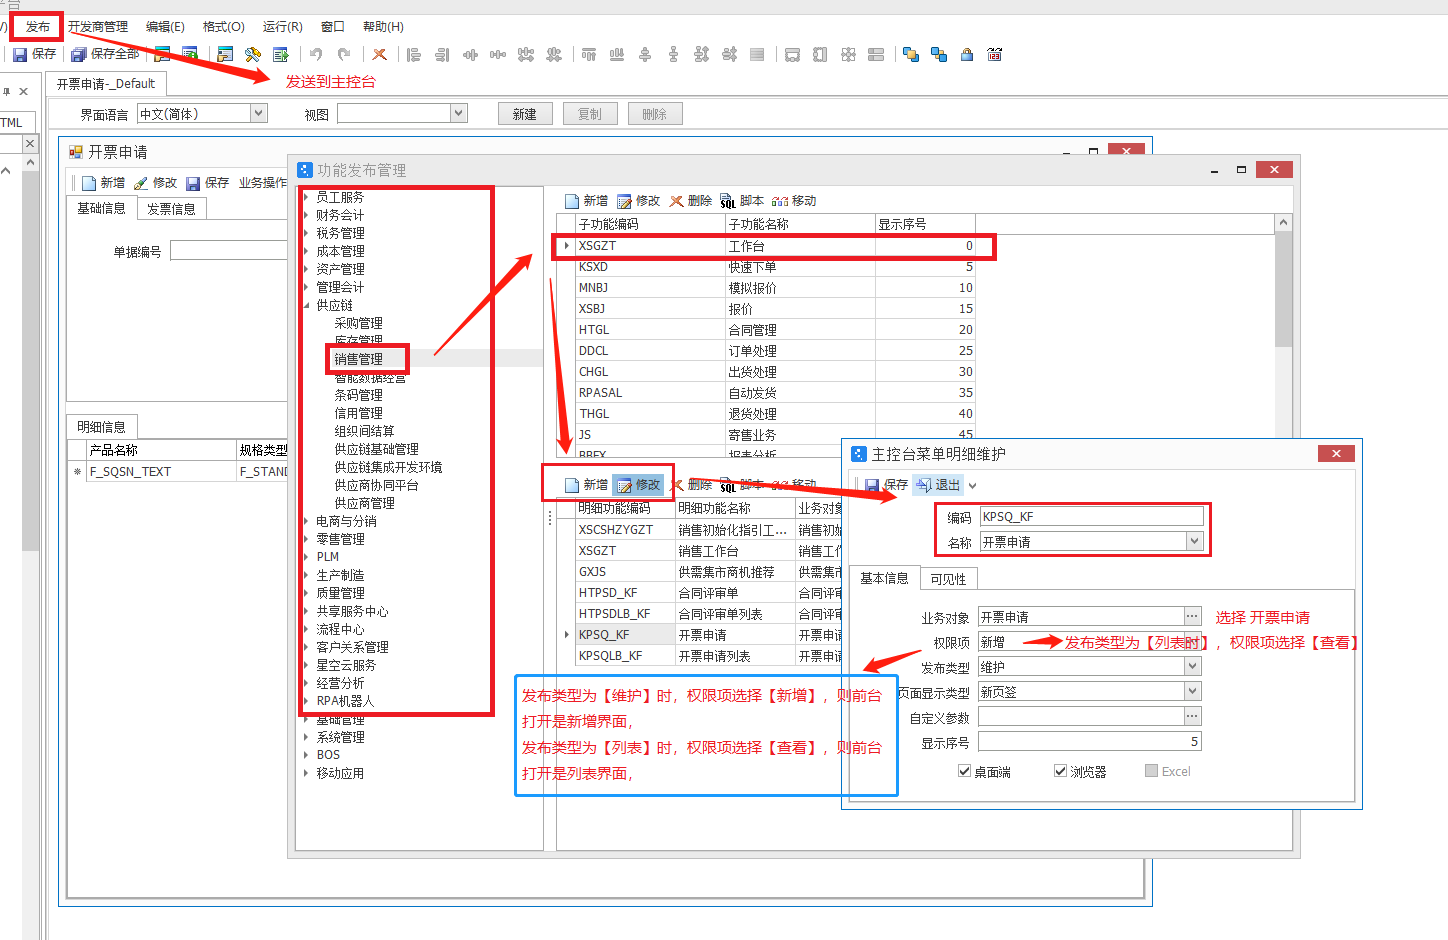Viewport: 1448px width, 940px height.
Task: Switch to the 可见性 tab
Action: coord(947,577)
